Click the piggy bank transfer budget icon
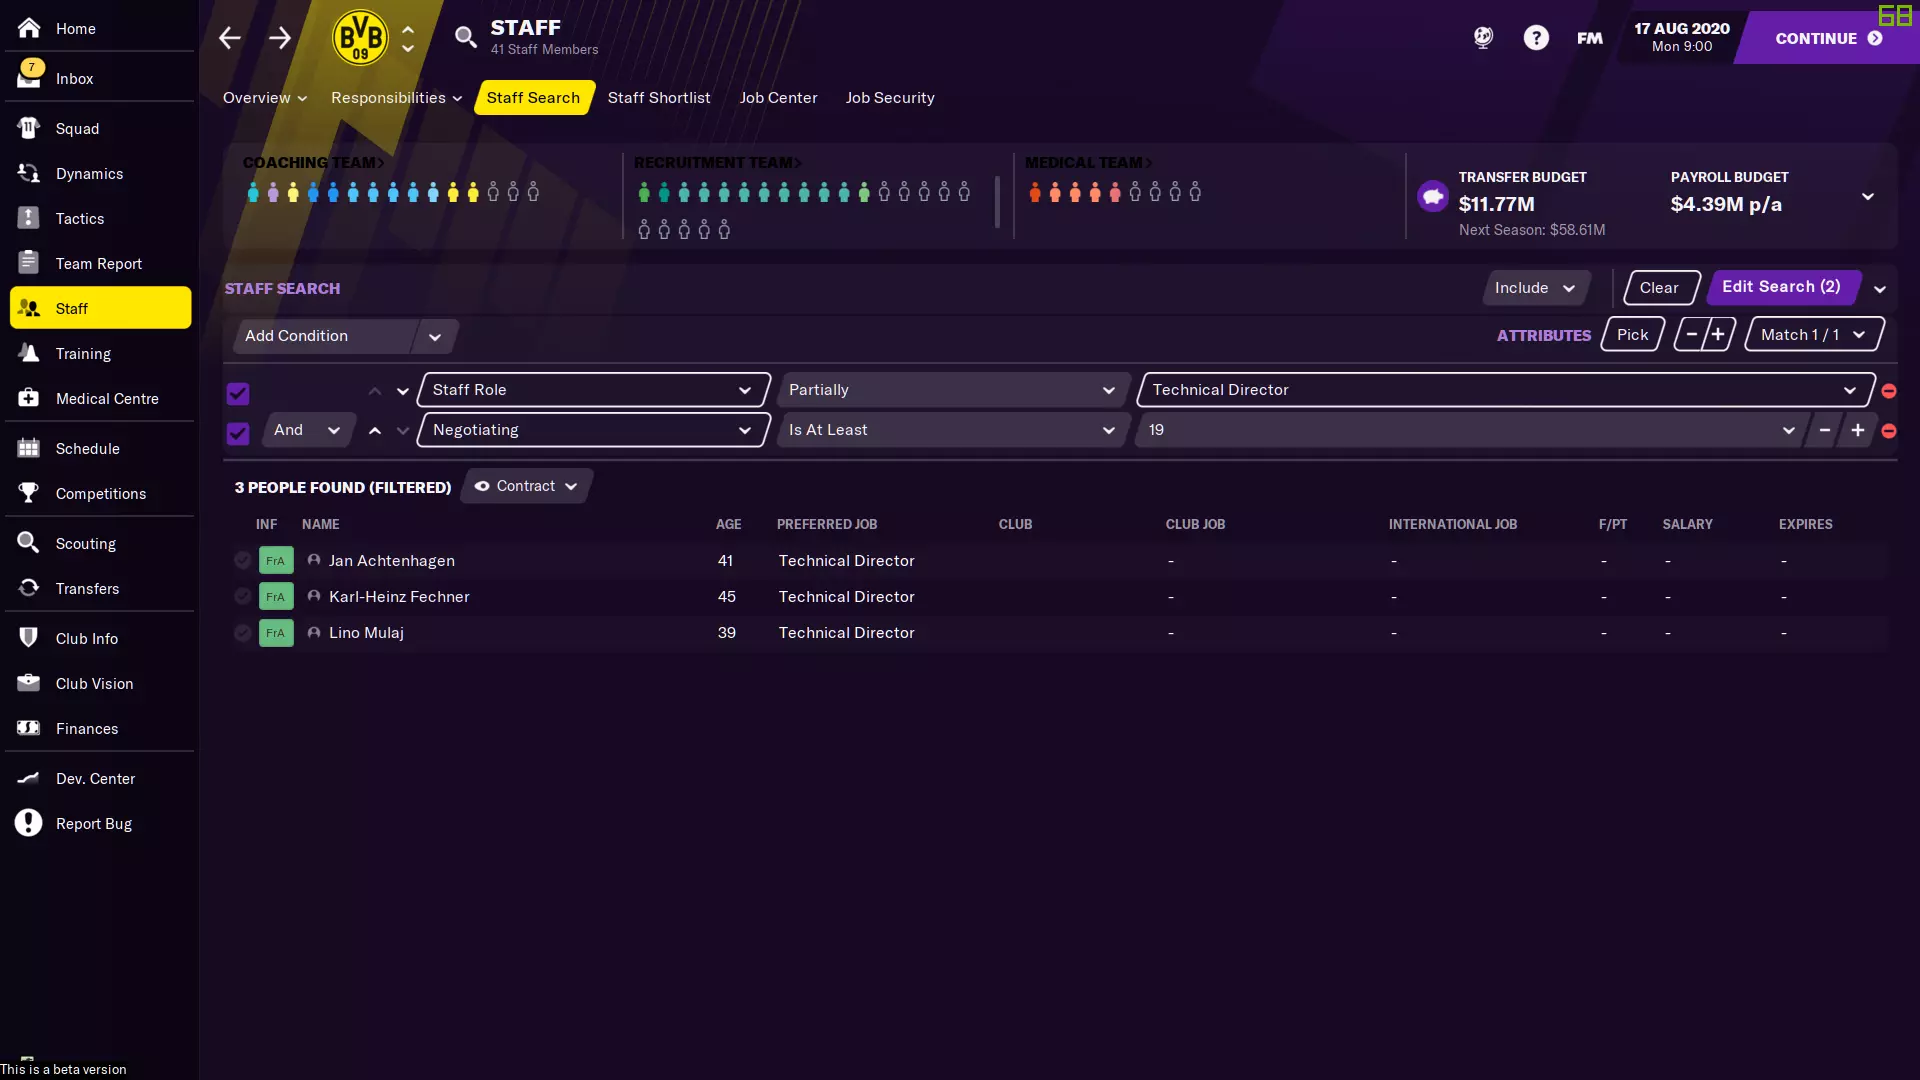Screen dimensions: 1920x1080 tap(1432, 196)
